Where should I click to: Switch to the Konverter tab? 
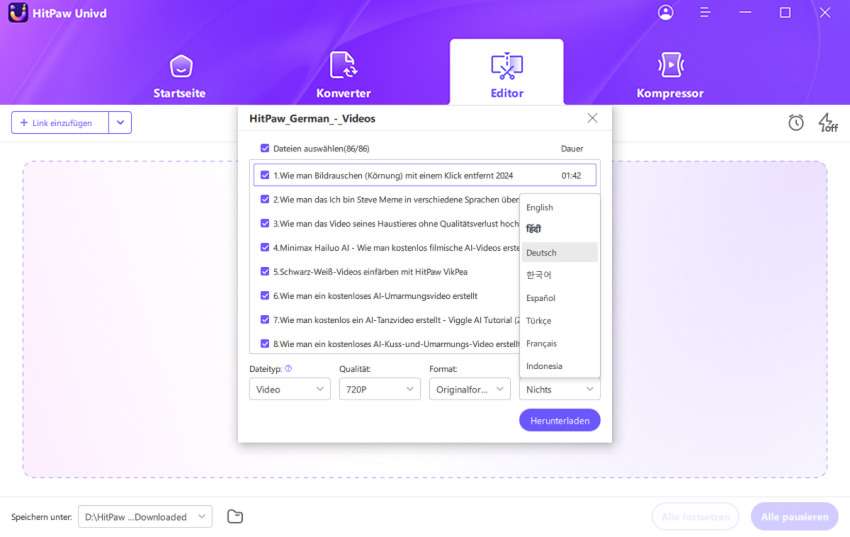coord(343,75)
